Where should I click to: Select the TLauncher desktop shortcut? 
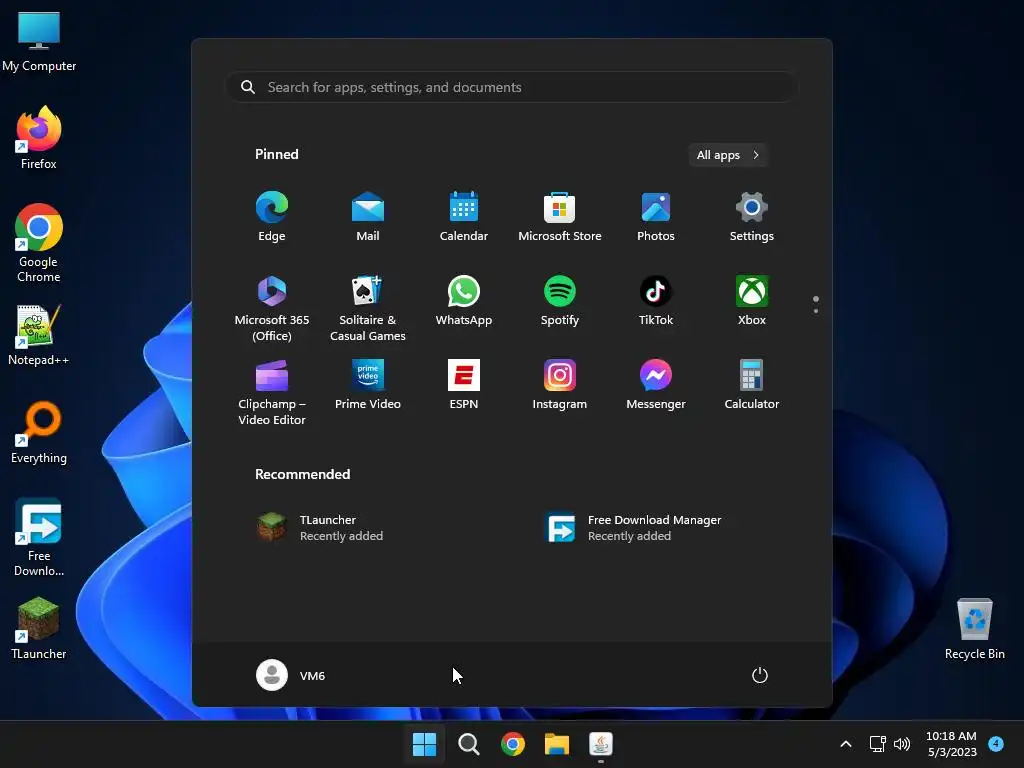point(39,628)
